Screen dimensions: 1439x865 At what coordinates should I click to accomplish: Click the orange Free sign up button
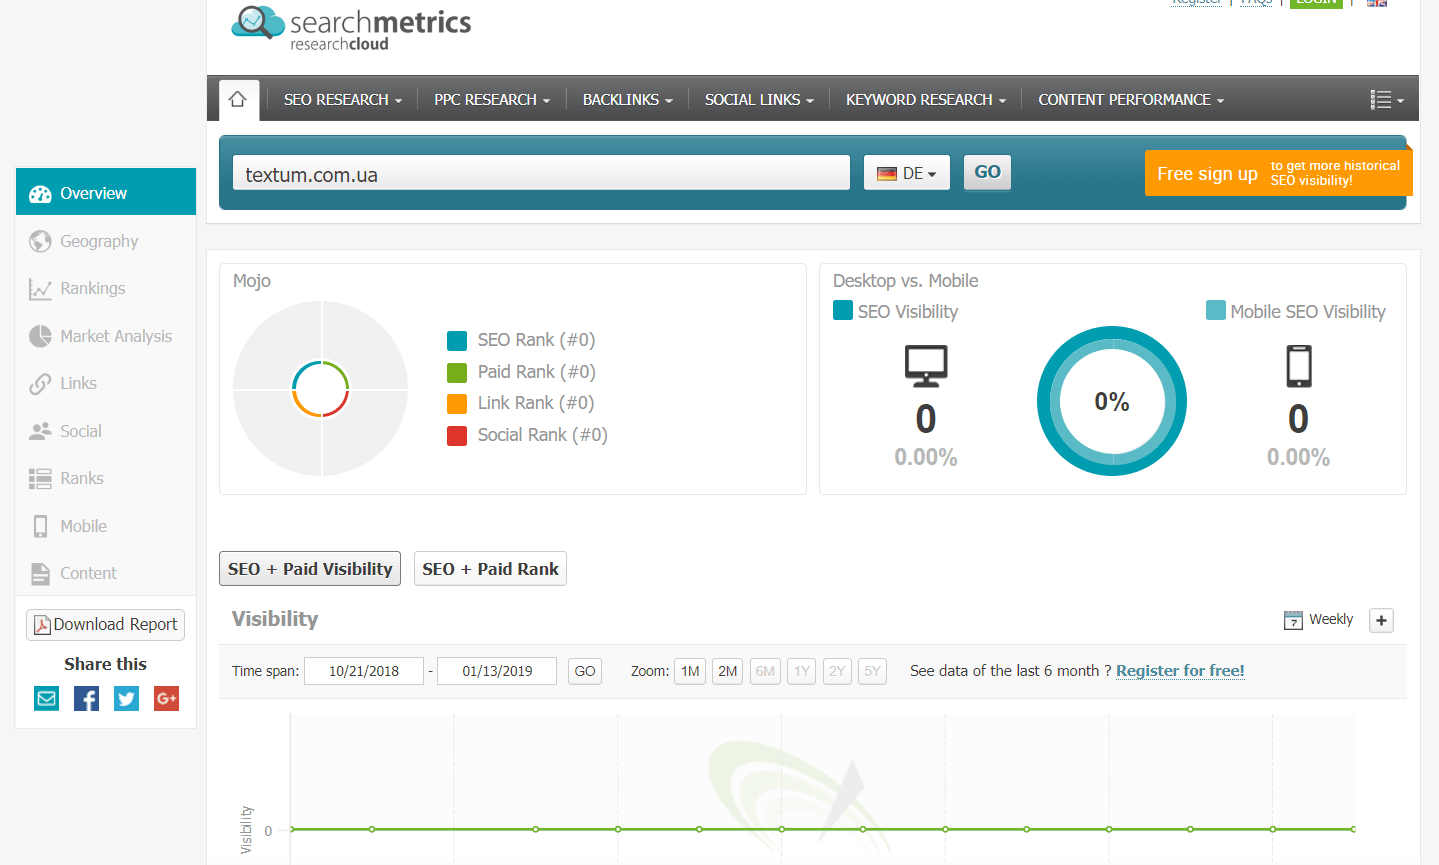[x=1278, y=173]
